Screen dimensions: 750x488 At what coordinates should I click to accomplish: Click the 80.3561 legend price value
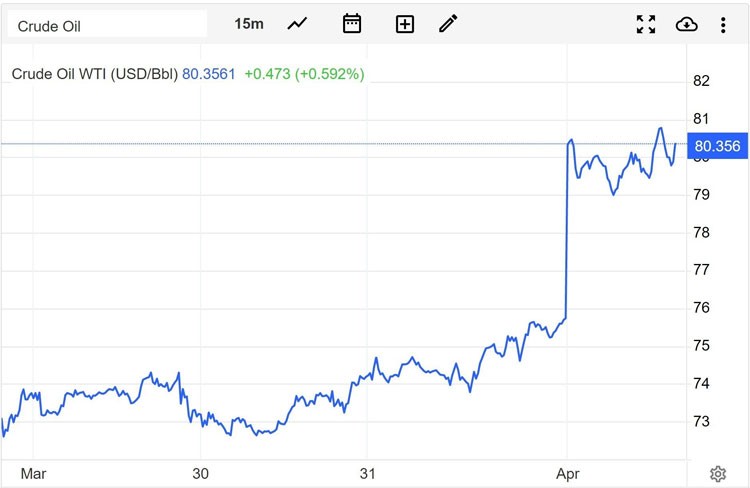coord(209,73)
